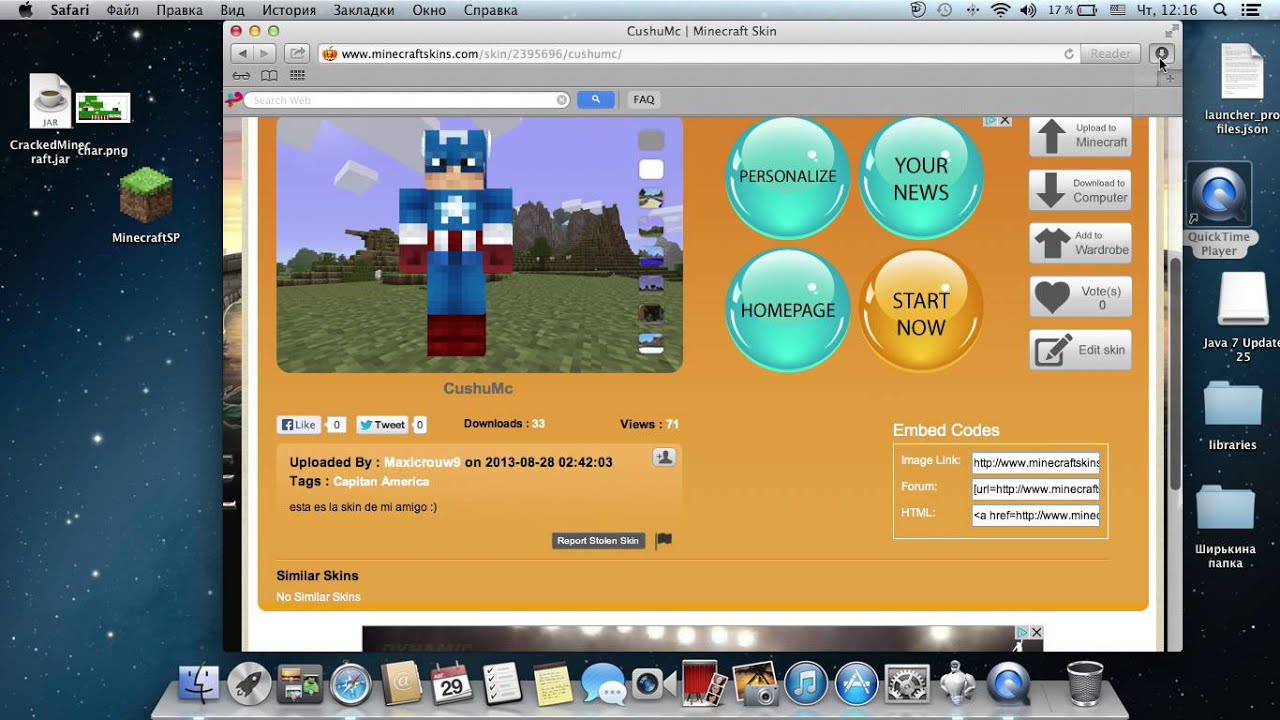This screenshot has height=720, width=1280.
Task: Open Spotlight search in the menu bar
Action: [1220, 10]
